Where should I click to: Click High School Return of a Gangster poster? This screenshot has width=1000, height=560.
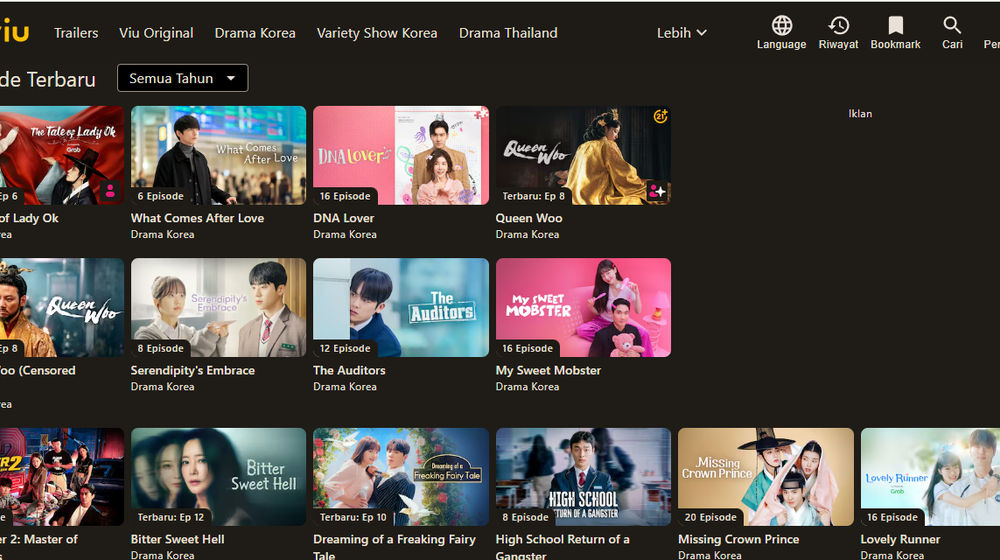(583, 477)
